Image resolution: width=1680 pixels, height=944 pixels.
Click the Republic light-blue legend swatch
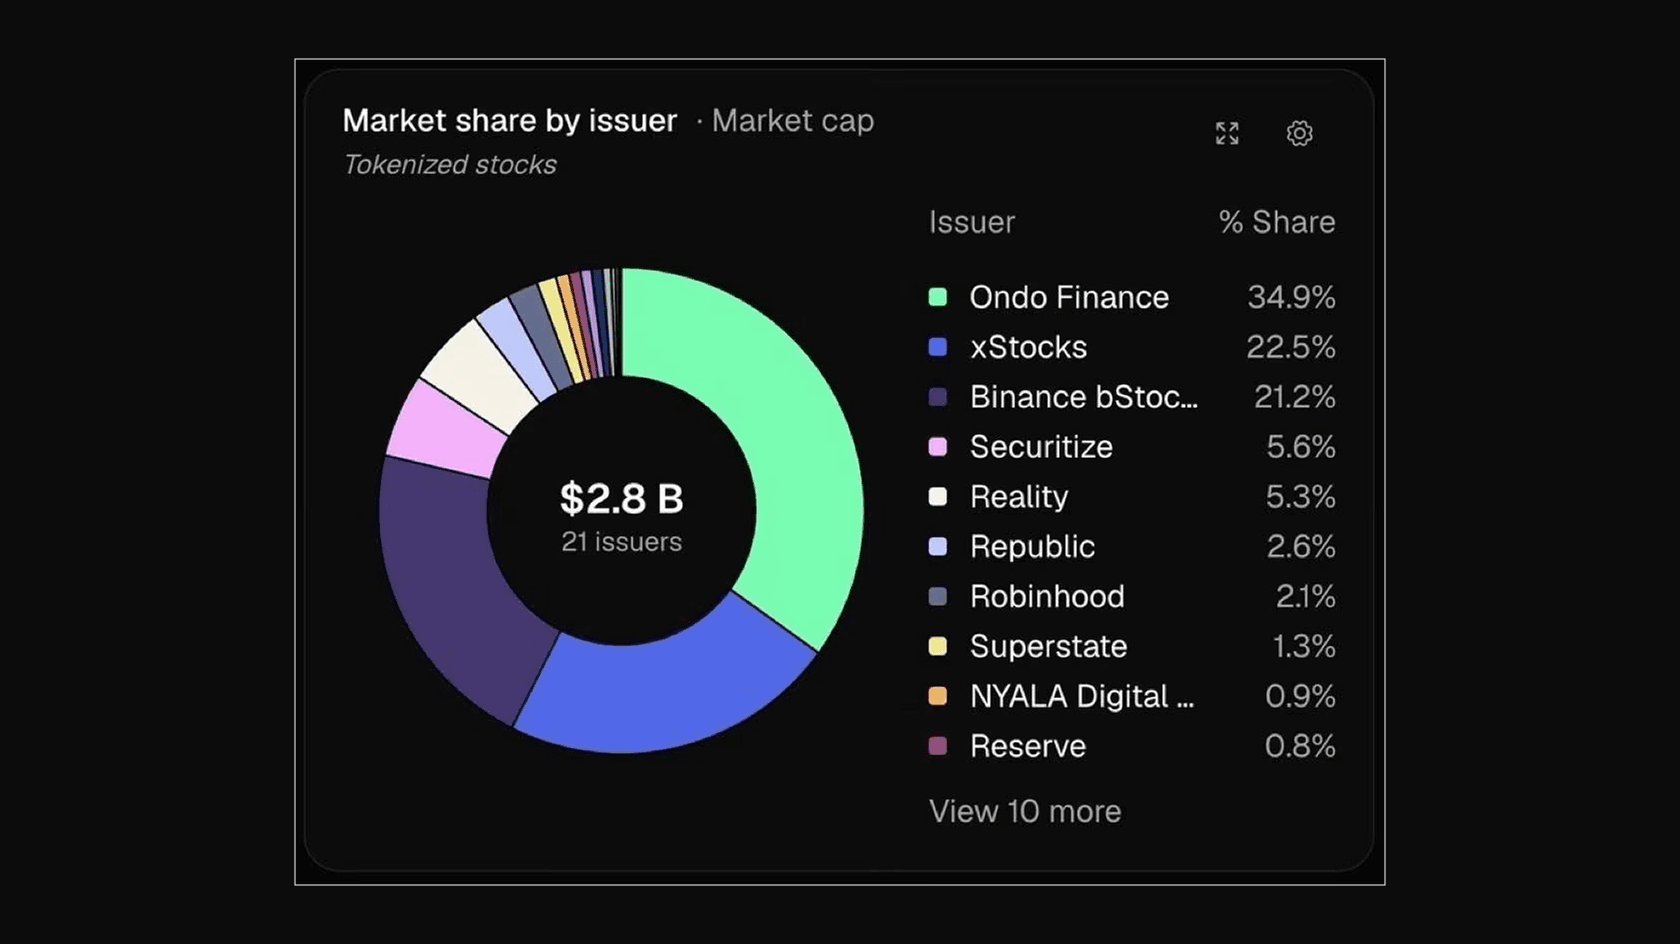938,547
